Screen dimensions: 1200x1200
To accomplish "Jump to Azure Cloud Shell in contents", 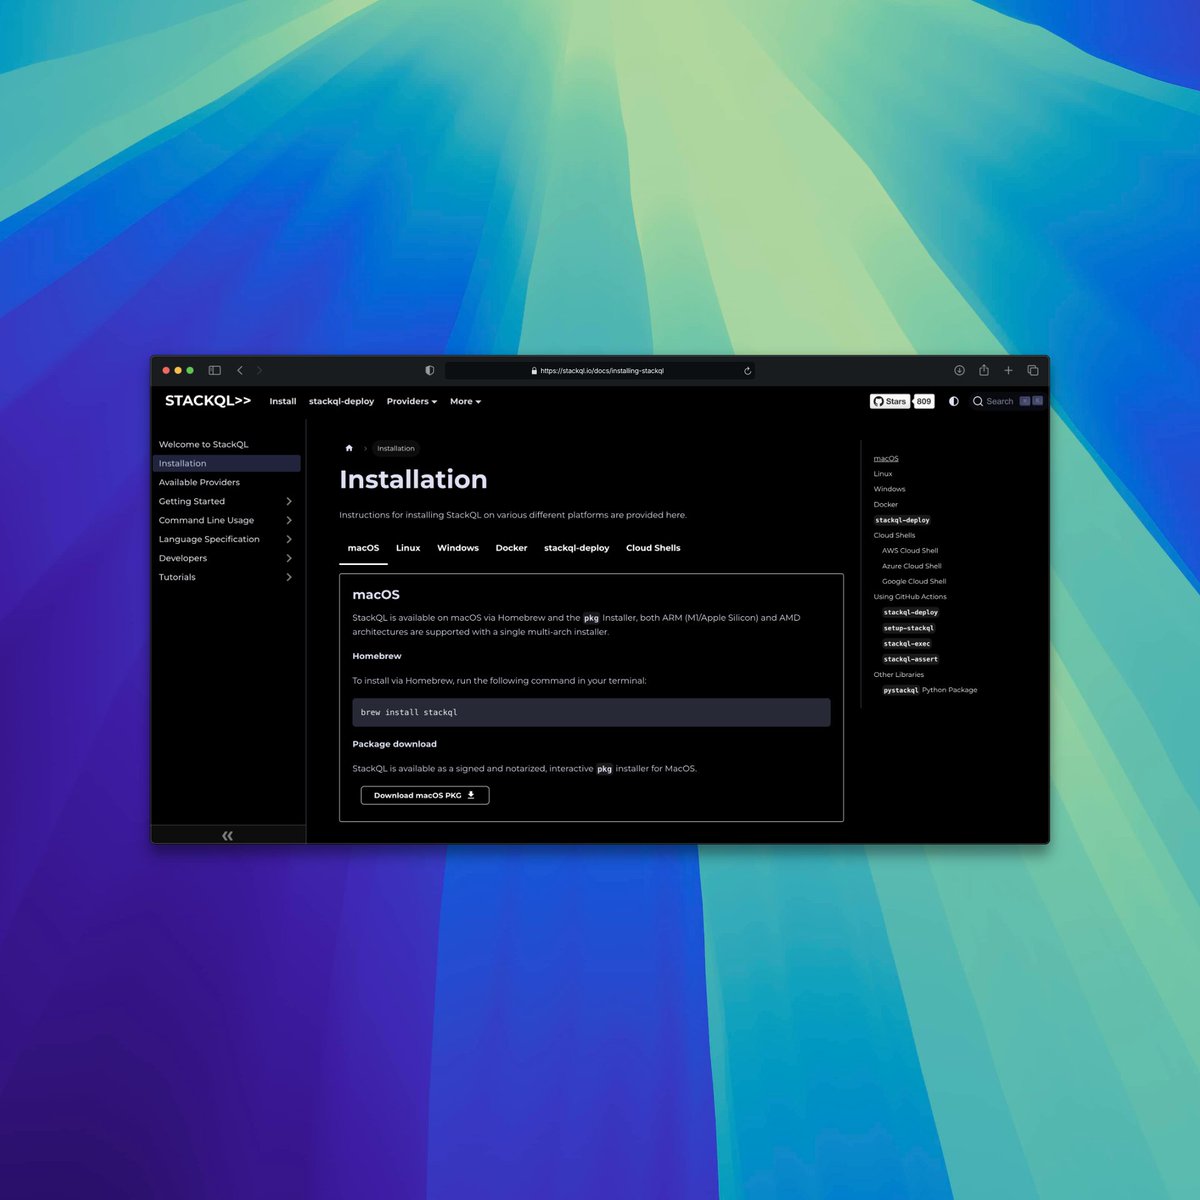I will 912,566.
